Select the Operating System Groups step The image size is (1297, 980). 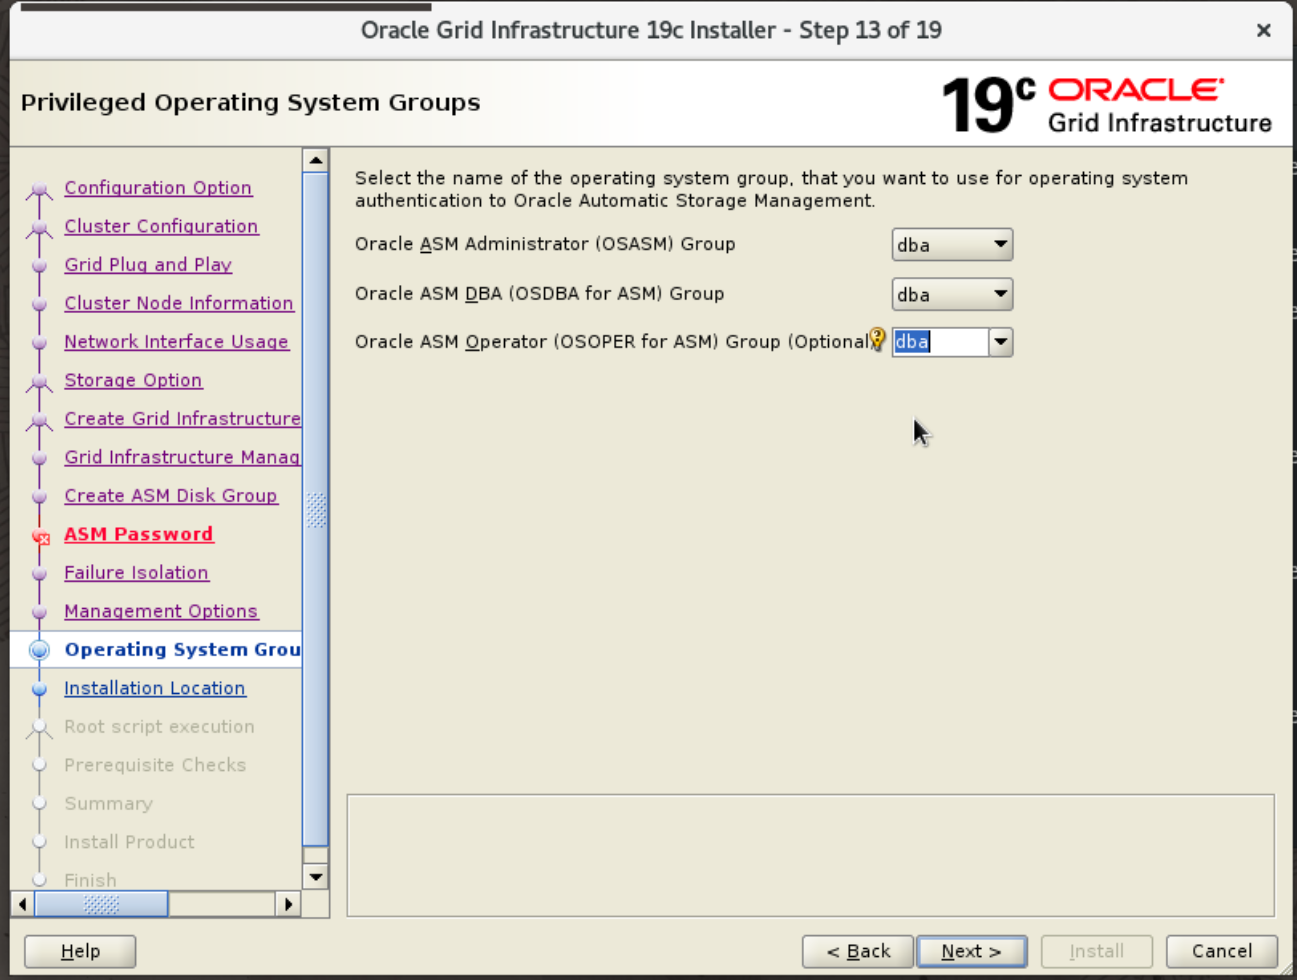(x=182, y=650)
